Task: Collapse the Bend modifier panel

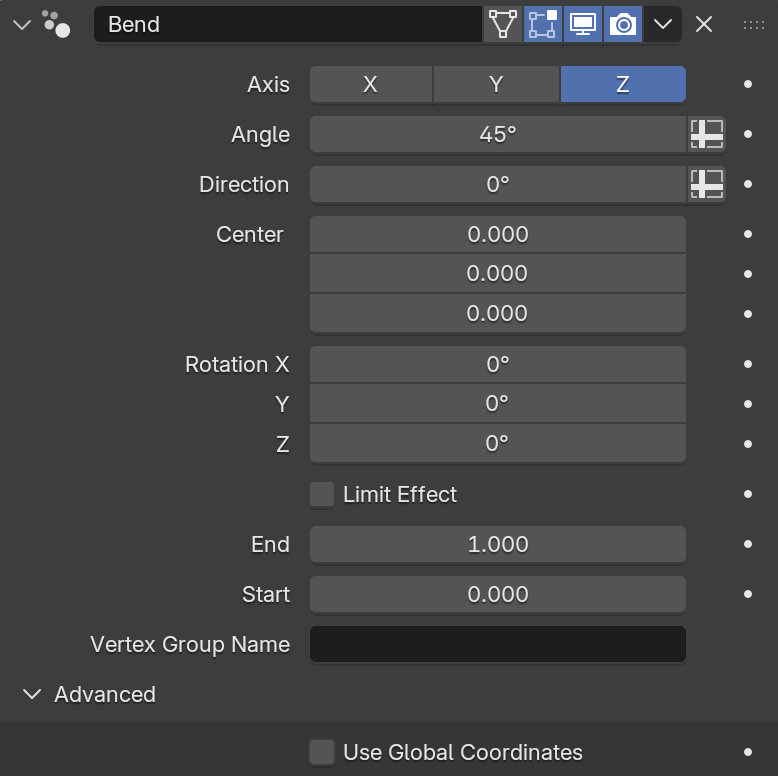Action: point(22,24)
